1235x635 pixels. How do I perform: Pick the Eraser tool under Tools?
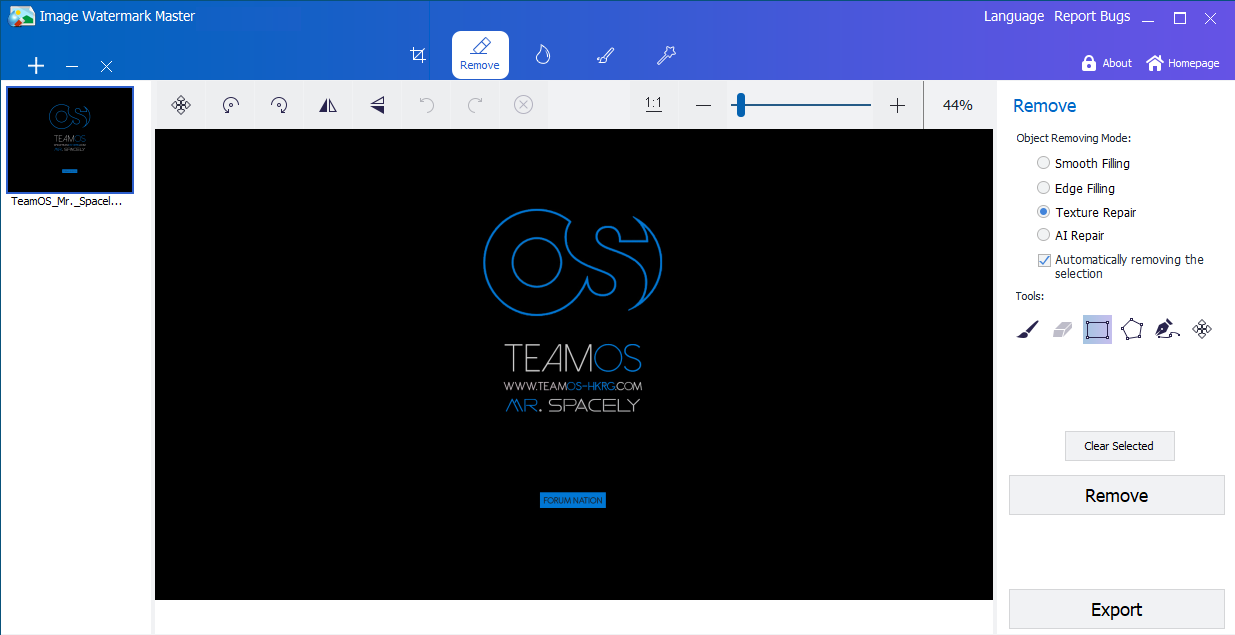(x=1063, y=329)
